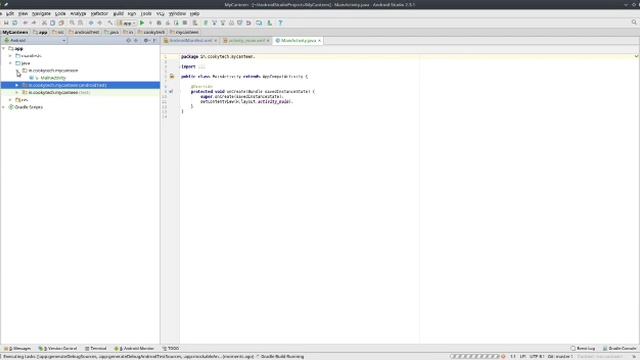Screen dimensions: 640x360
Task: Open the Tools menu
Action: coord(146,13)
